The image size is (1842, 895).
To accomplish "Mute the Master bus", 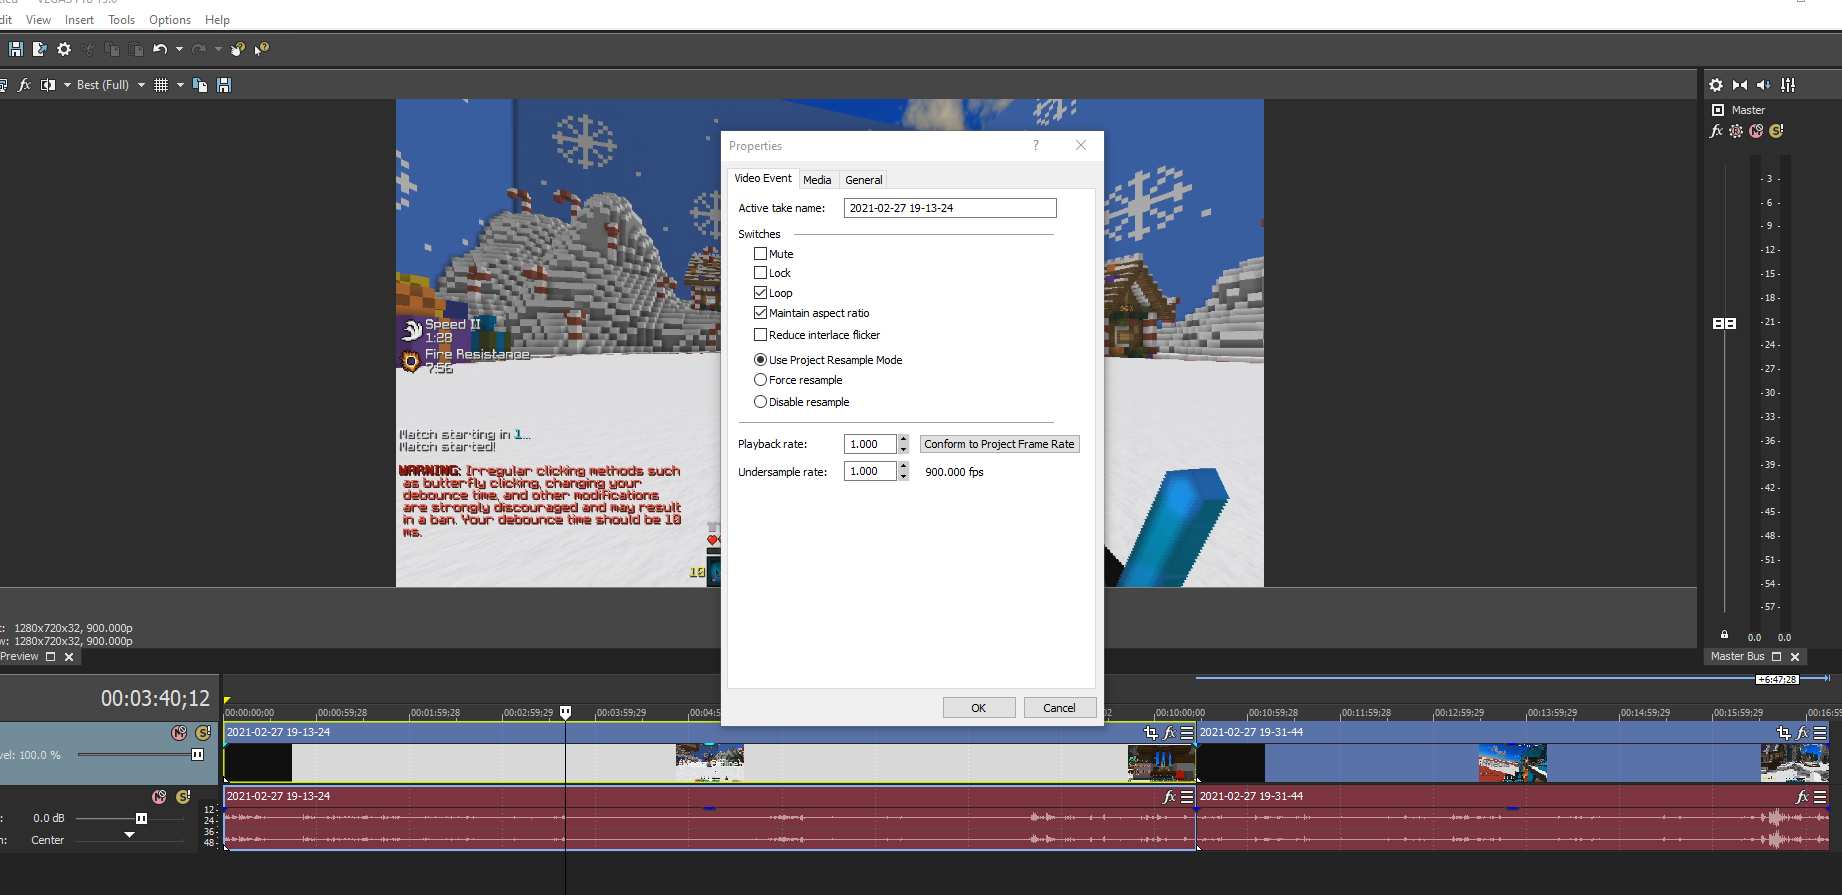I will [1756, 131].
